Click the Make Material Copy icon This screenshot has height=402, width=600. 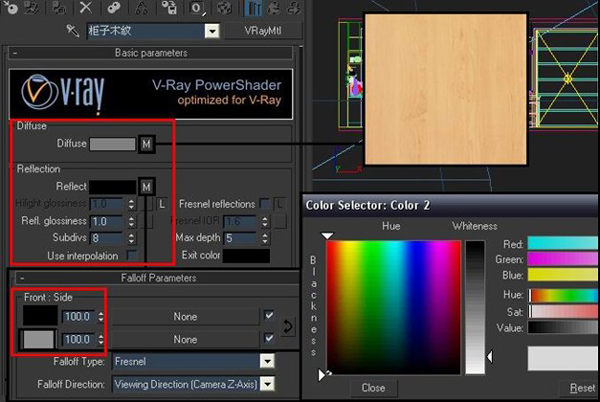(114, 8)
